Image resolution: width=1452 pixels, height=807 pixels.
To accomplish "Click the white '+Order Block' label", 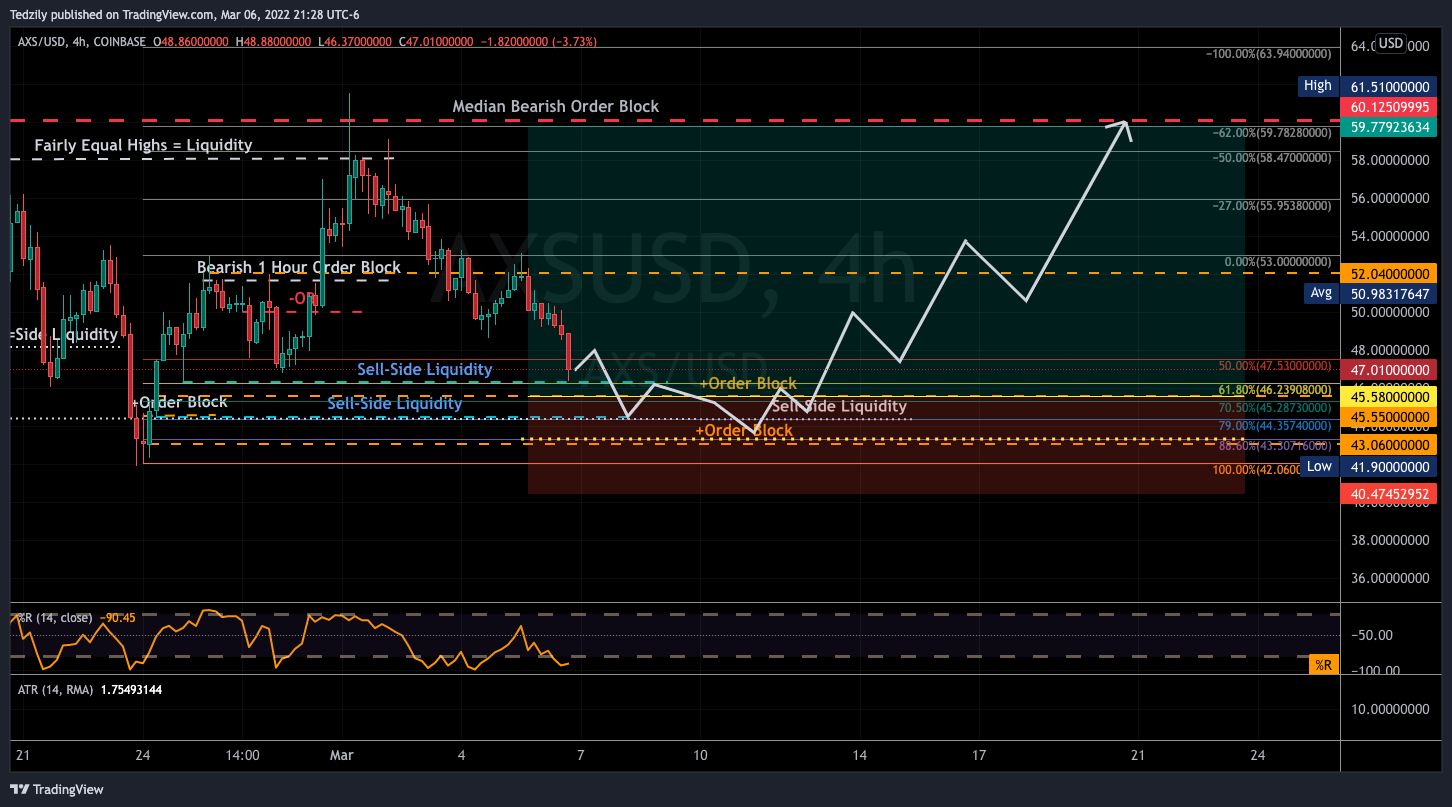I will tap(179, 402).
